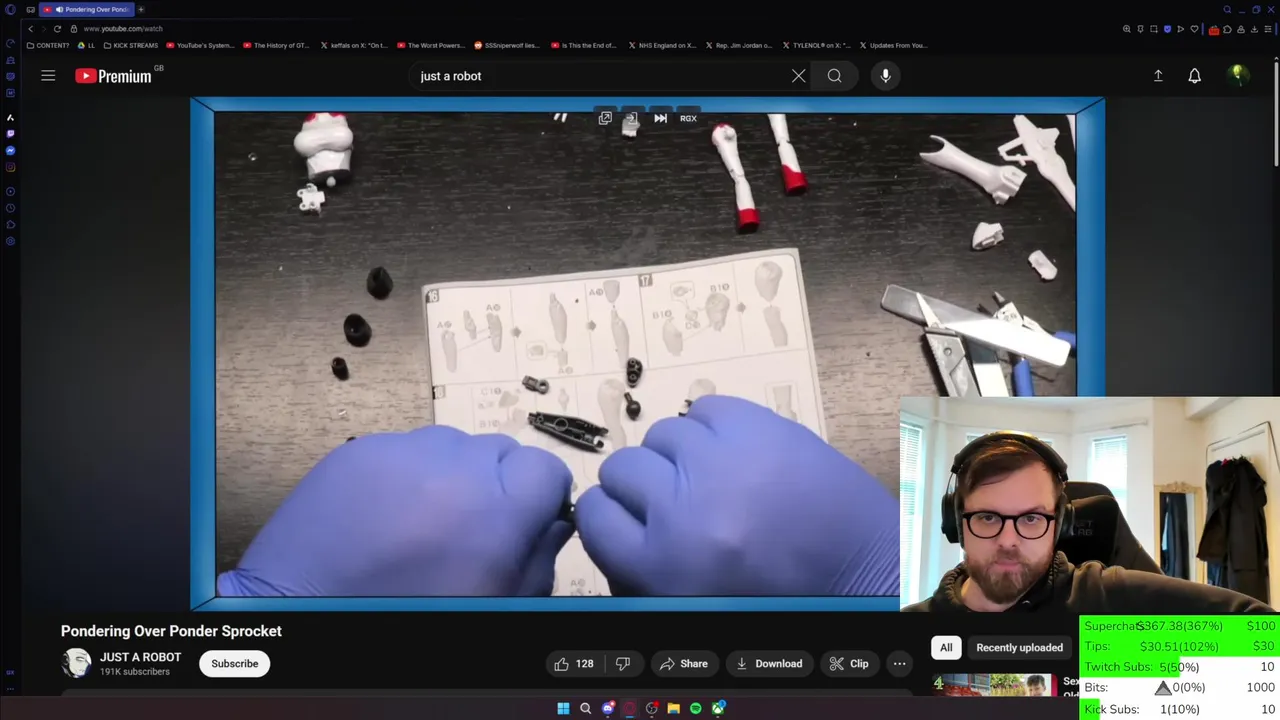Viewport: 1280px width, 720px height.
Task: Open the JUST A ROBOT channel name link
Action: click(140, 657)
